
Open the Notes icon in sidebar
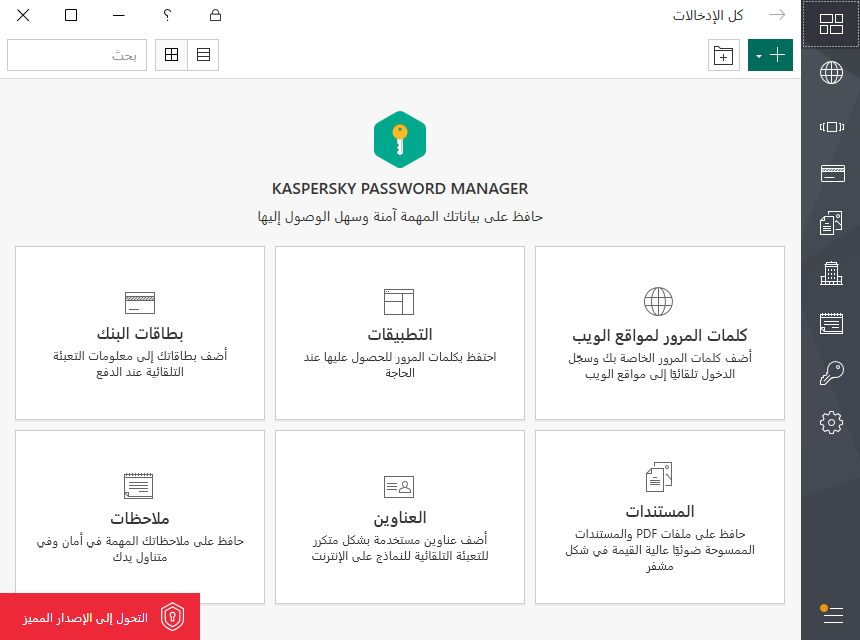coord(831,323)
